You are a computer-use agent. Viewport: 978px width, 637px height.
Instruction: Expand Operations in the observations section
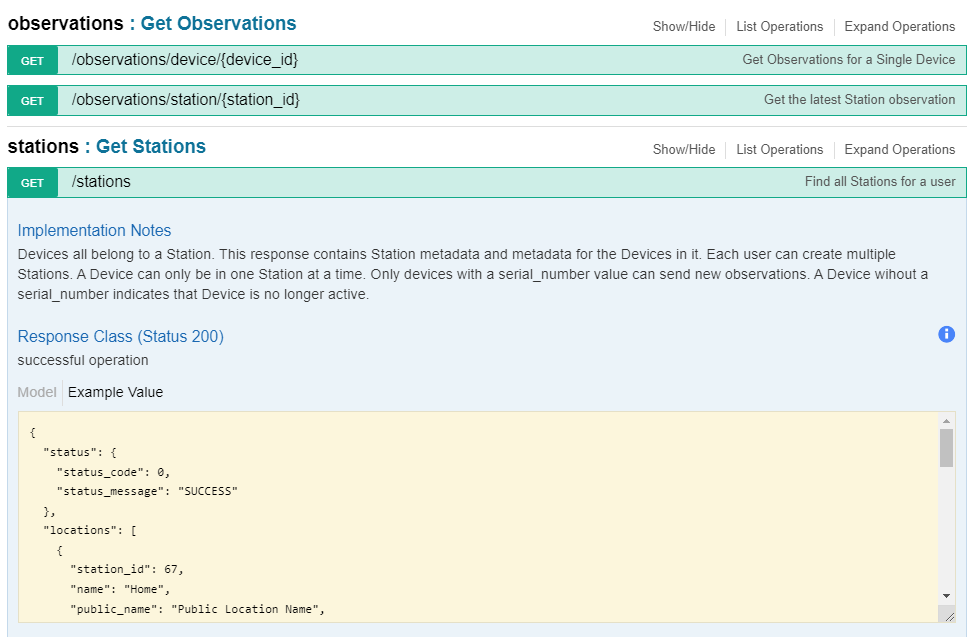[899, 26]
